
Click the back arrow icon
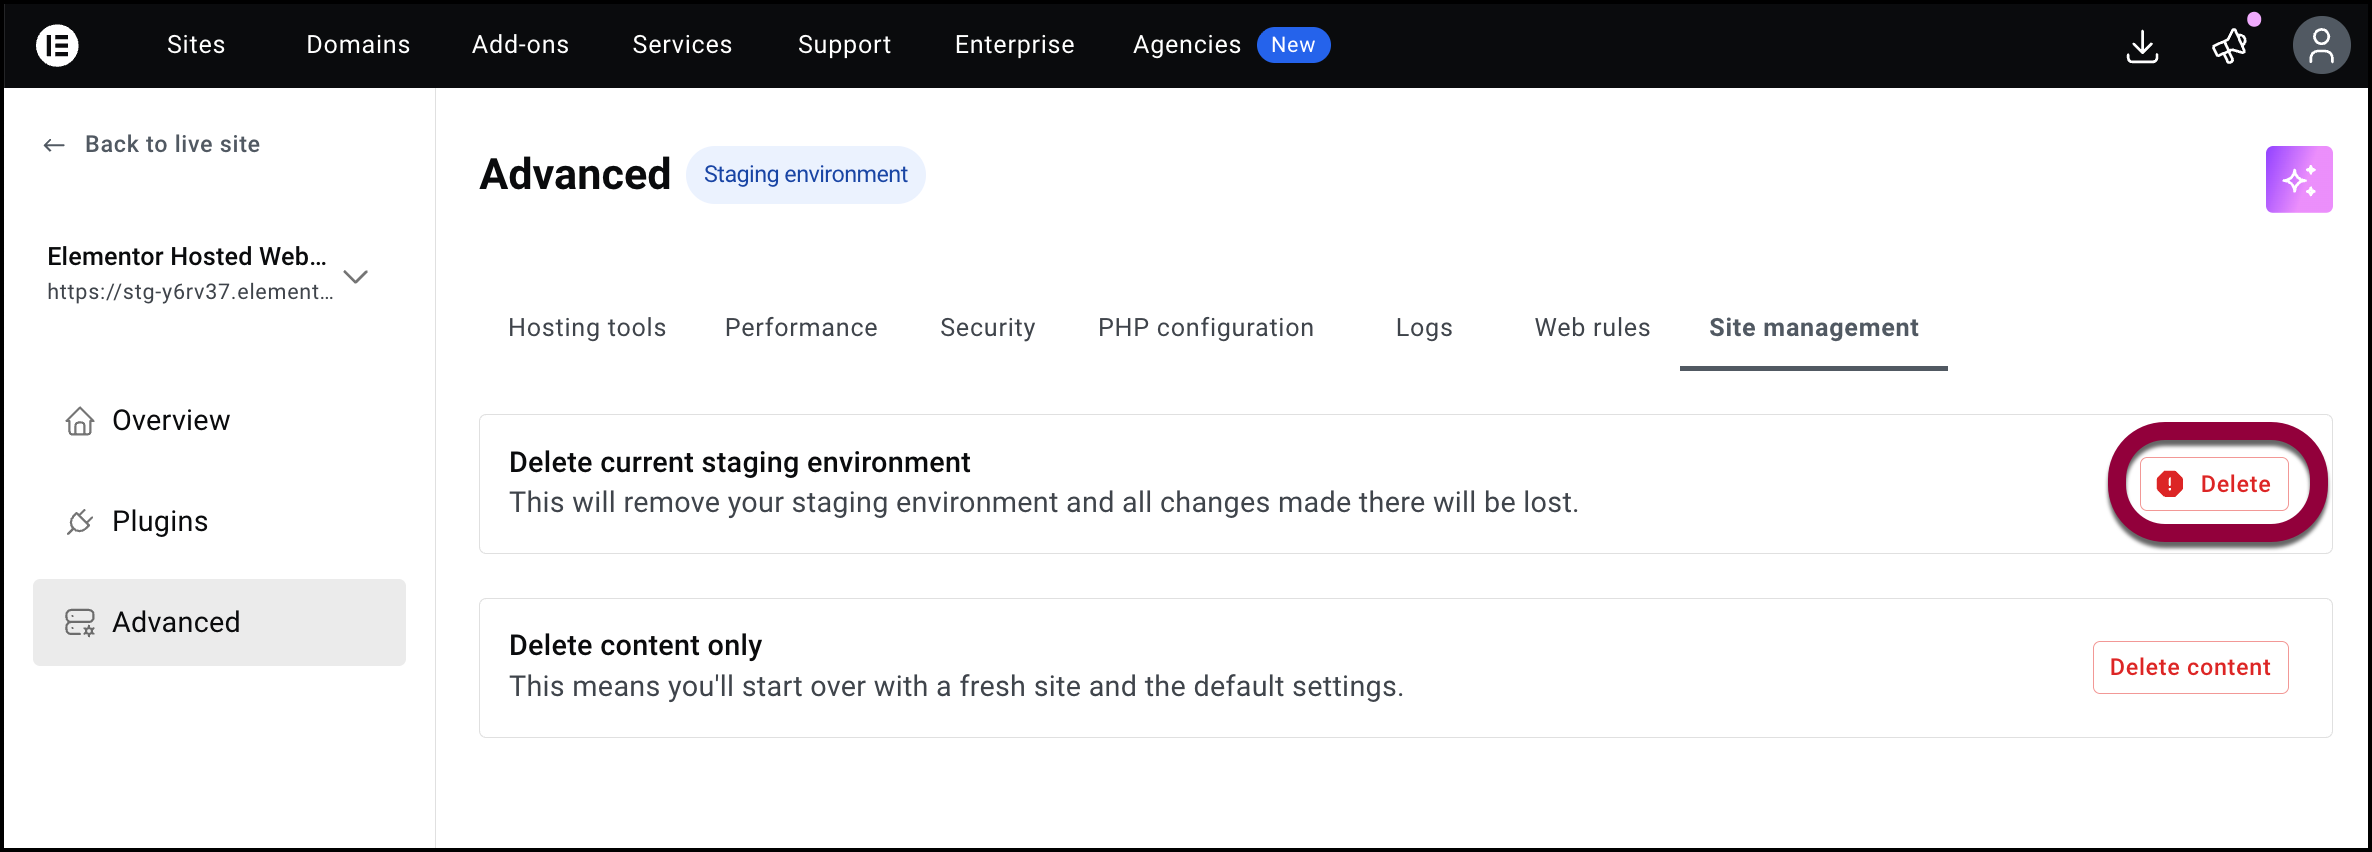tap(54, 145)
